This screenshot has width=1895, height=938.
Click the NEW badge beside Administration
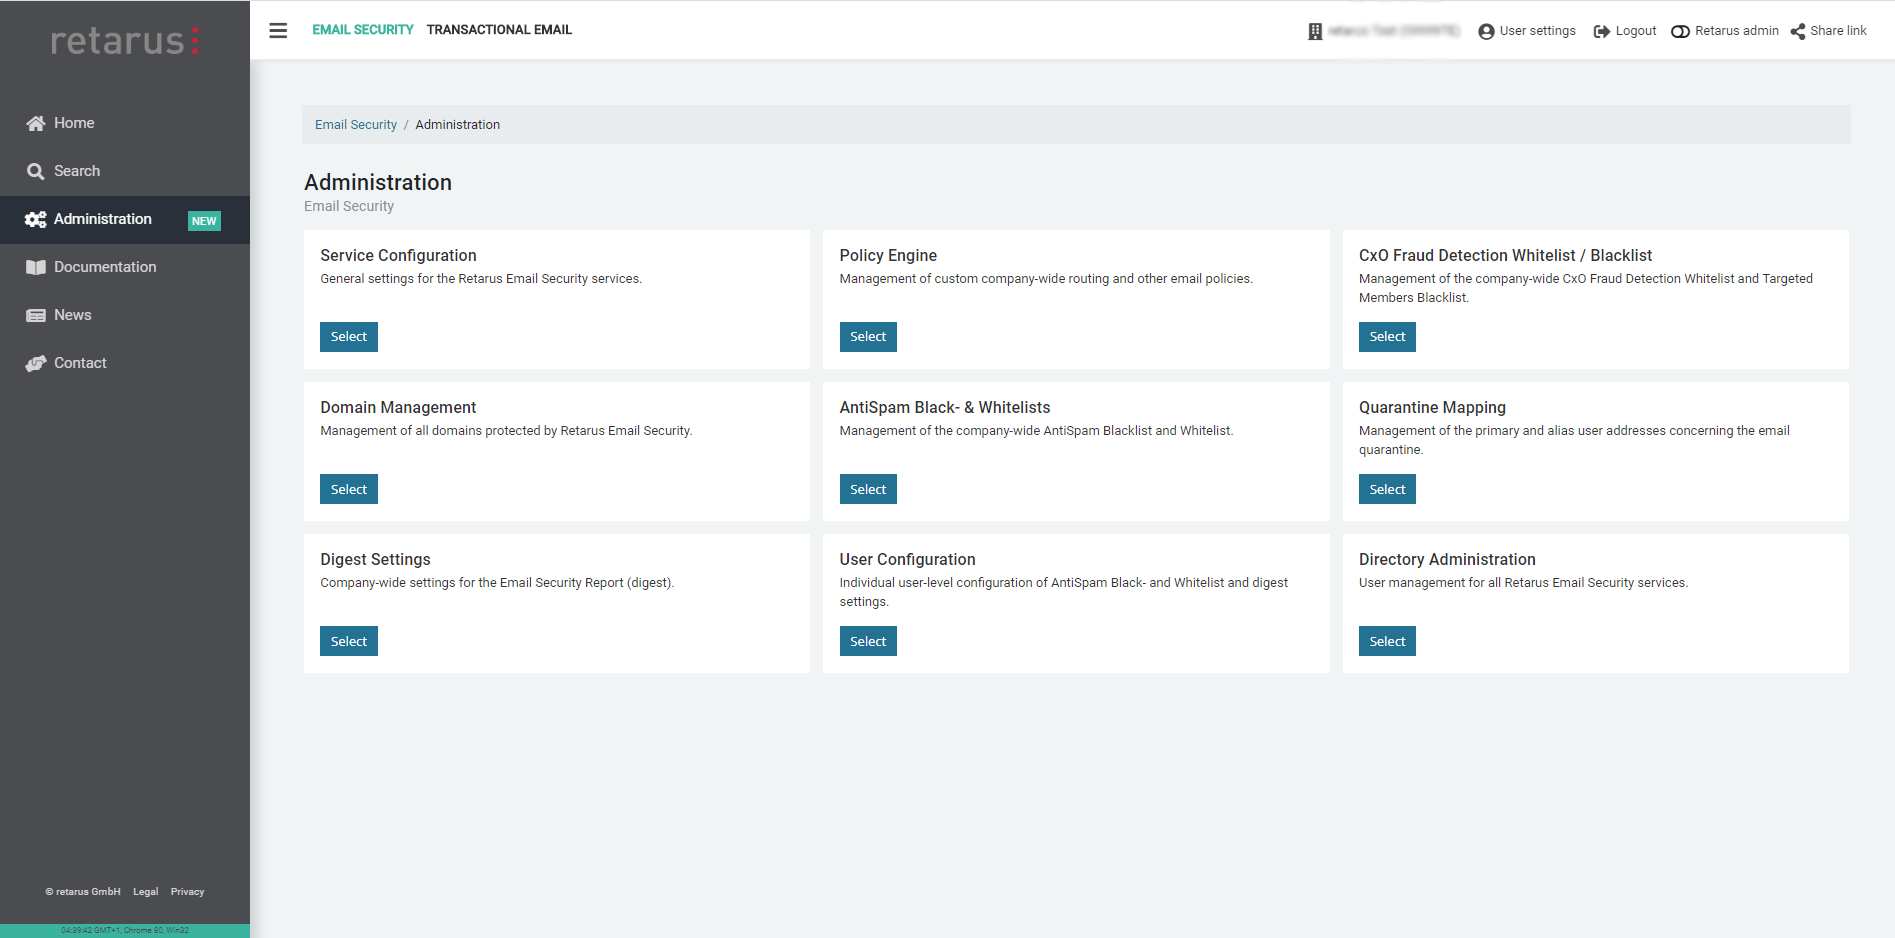[204, 221]
